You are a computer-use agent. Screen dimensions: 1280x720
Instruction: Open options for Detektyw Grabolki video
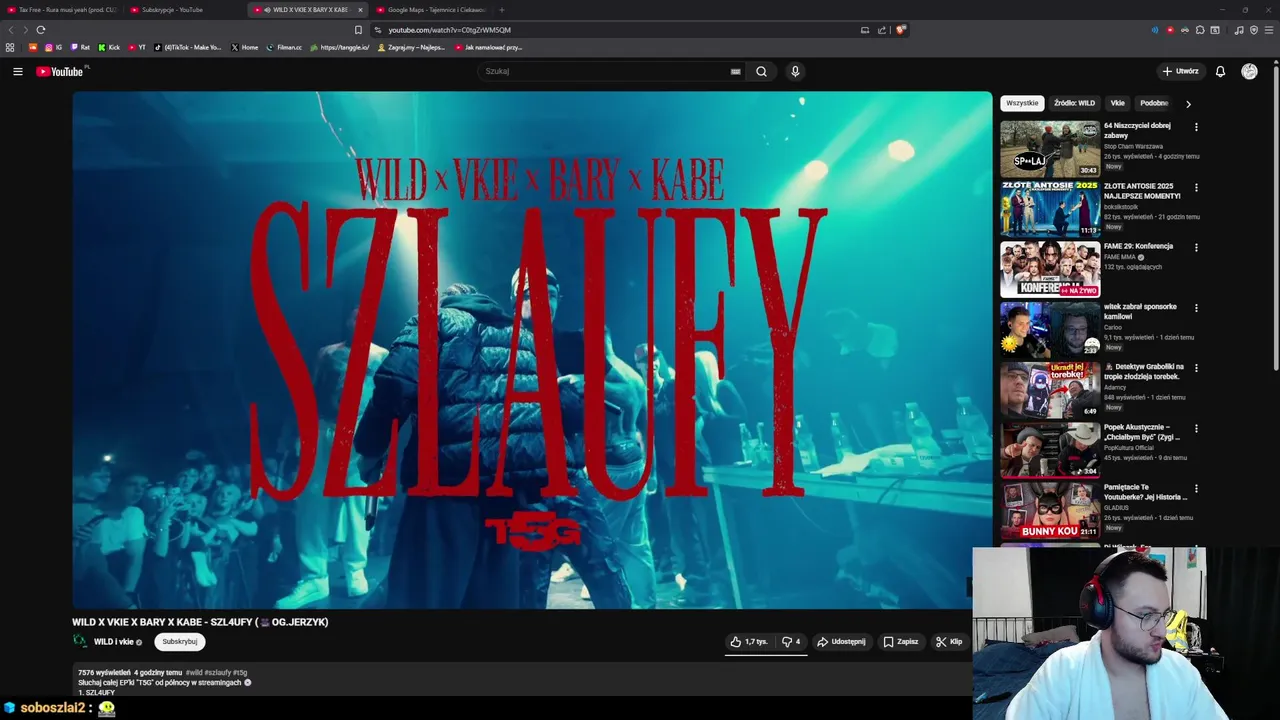pos(1196,368)
